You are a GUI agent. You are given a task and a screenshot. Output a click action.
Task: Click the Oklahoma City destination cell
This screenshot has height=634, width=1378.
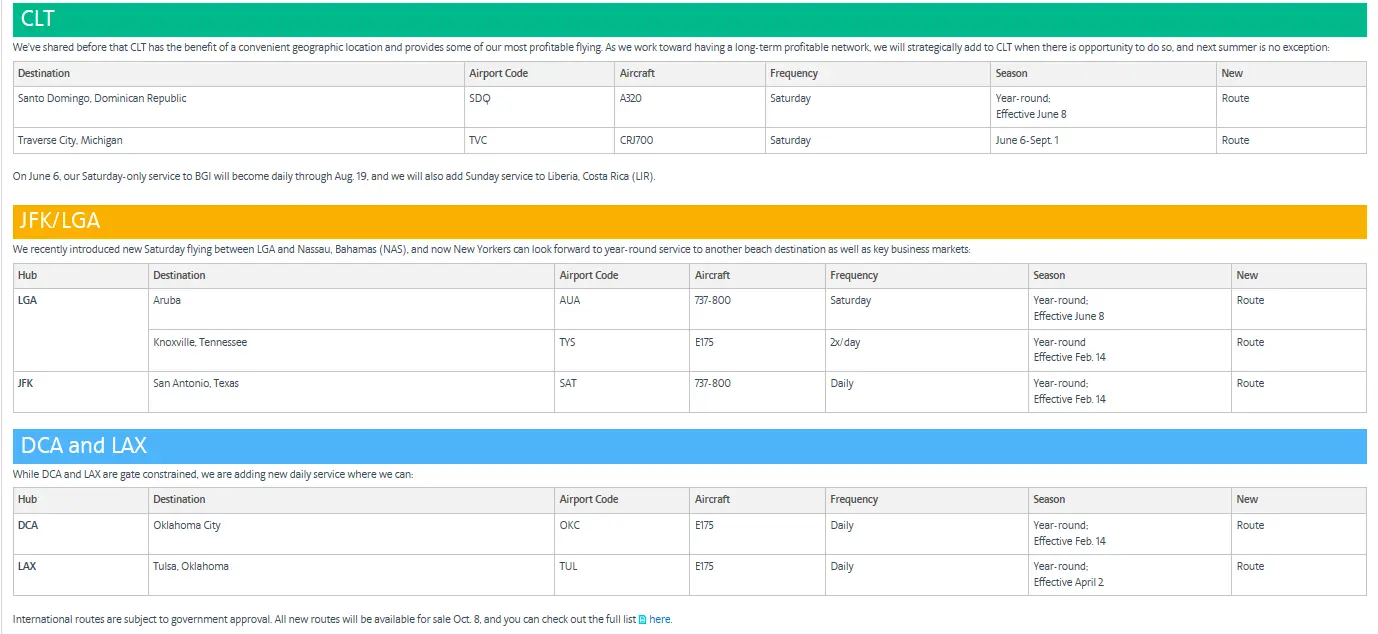(x=187, y=526)
